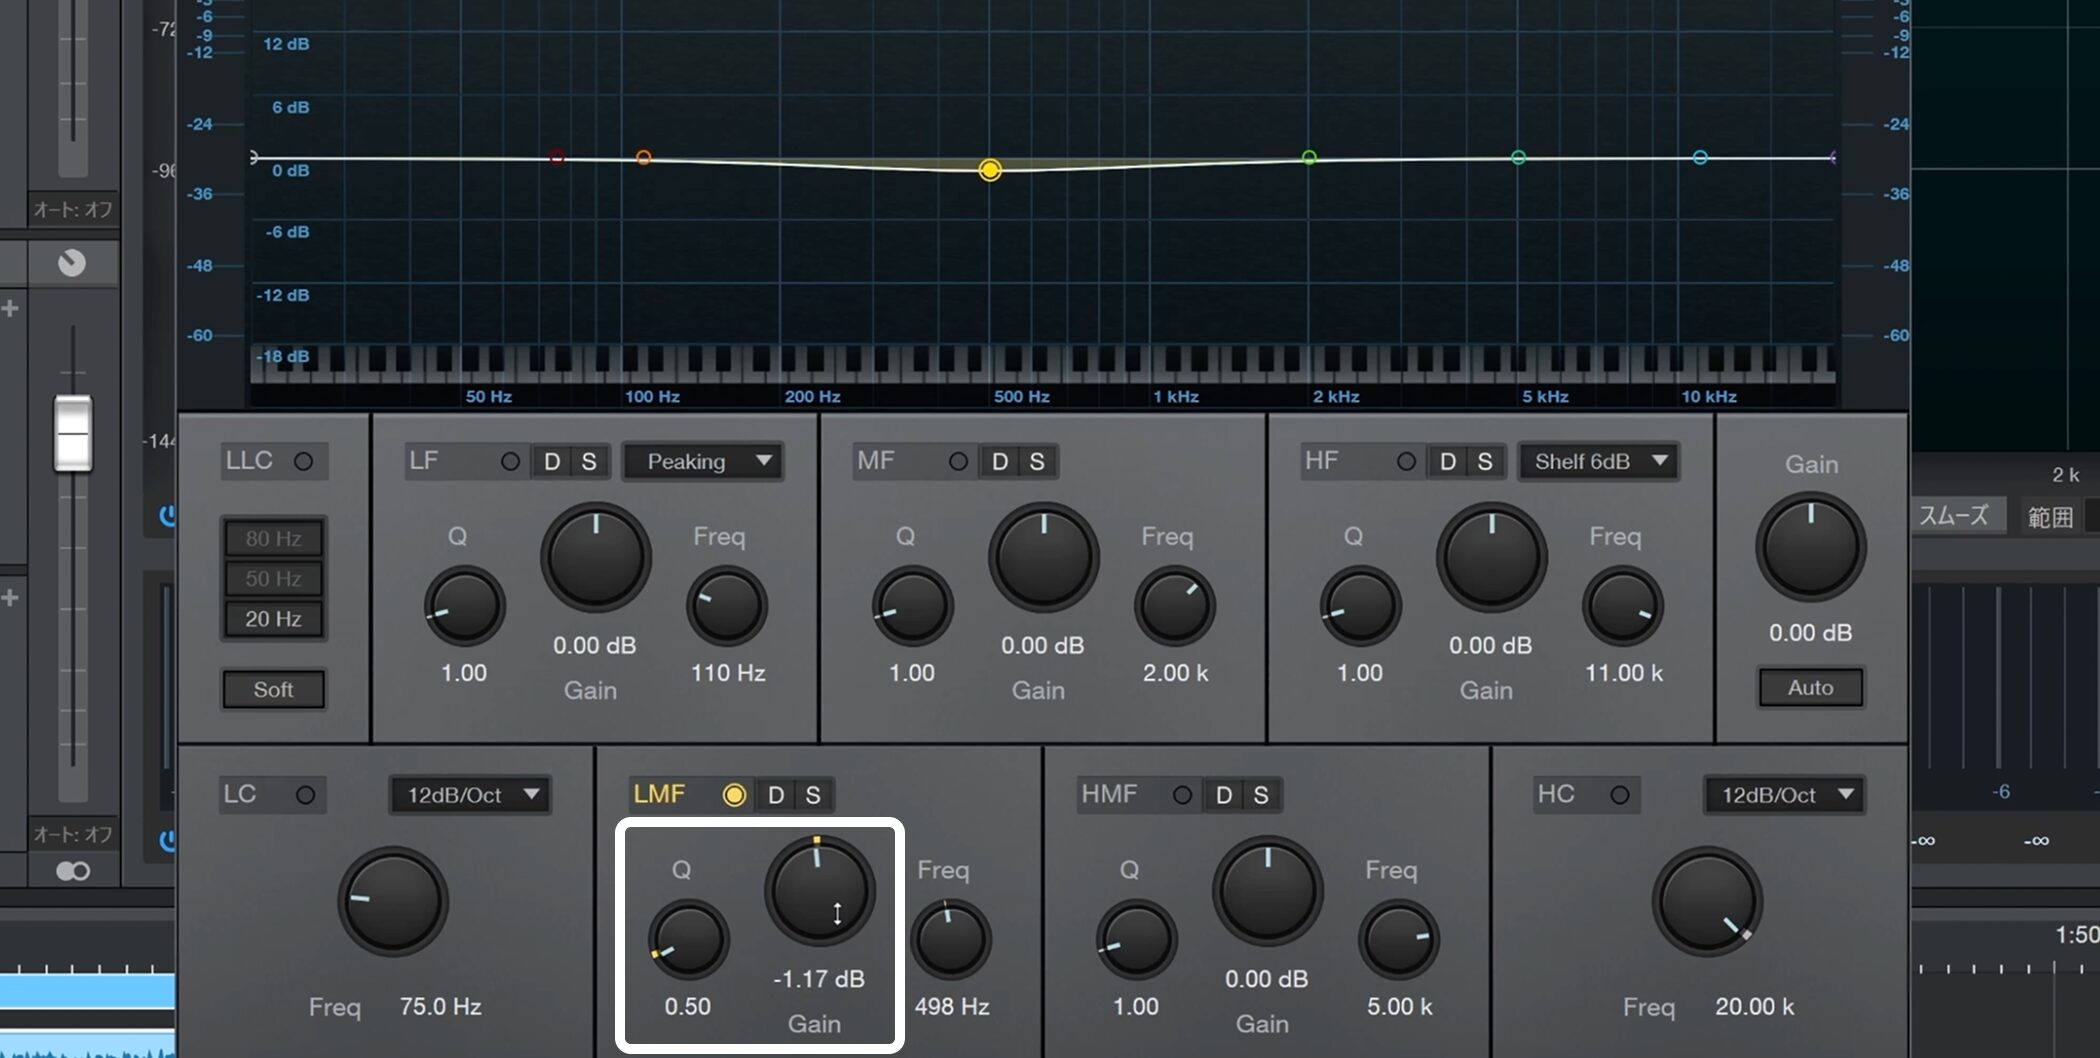This screenshot has width=2100, height=1058.
Task: Enable the LLC band toggle
Action: click(x=303, y=461)
